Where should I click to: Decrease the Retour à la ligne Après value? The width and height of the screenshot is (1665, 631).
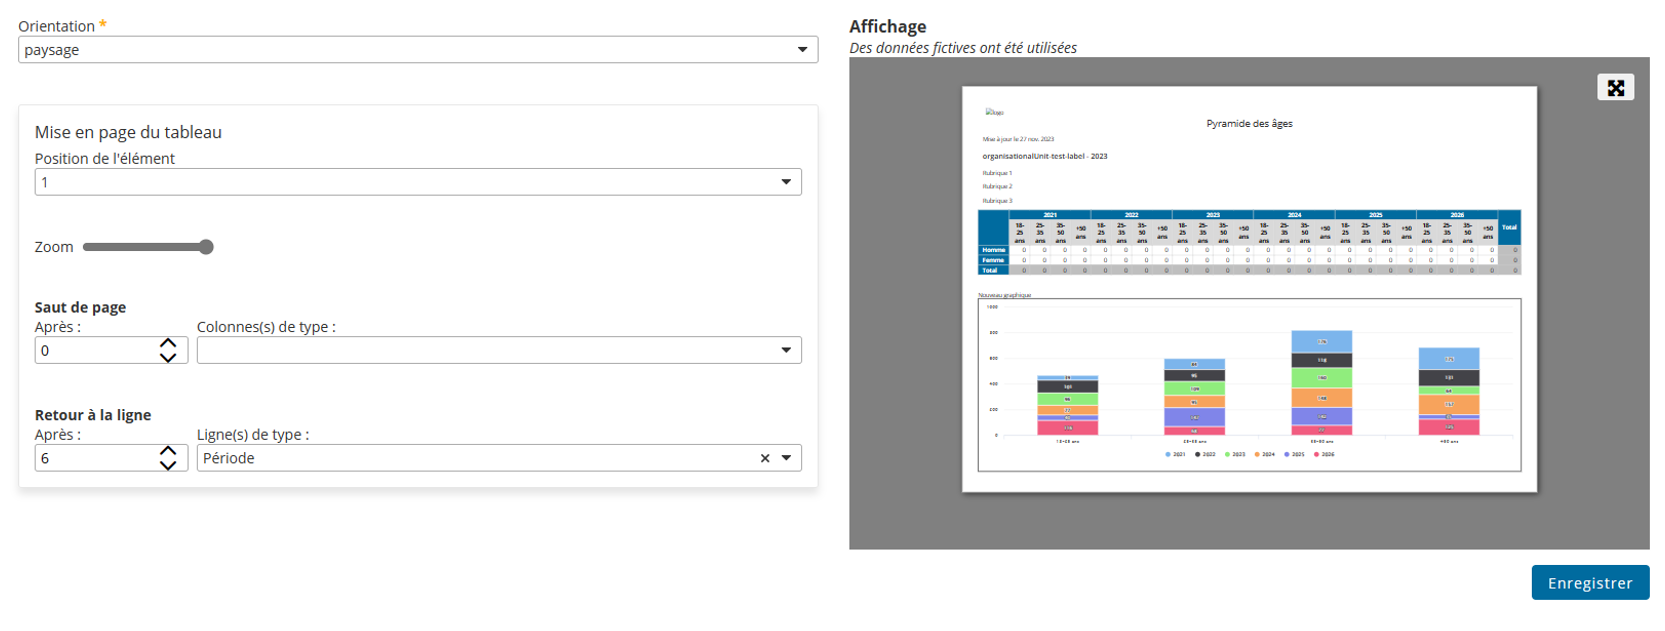[168, 465]
